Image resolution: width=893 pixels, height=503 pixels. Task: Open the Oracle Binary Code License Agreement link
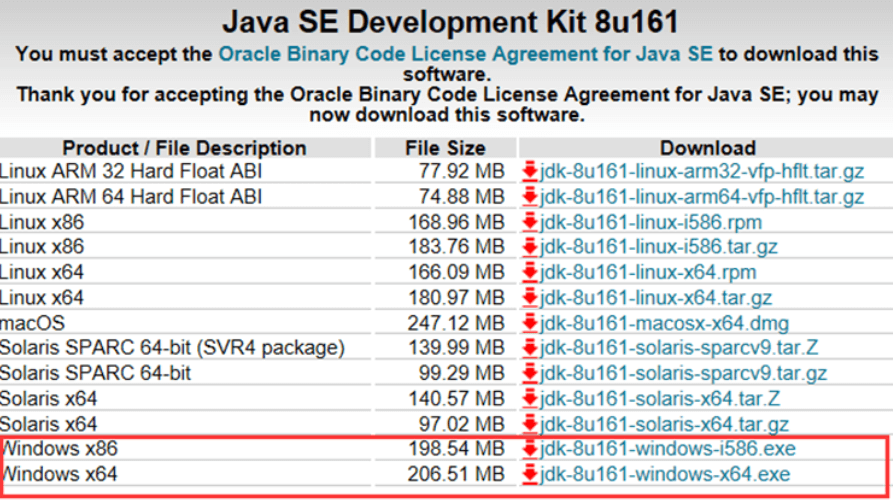[465, 54]
